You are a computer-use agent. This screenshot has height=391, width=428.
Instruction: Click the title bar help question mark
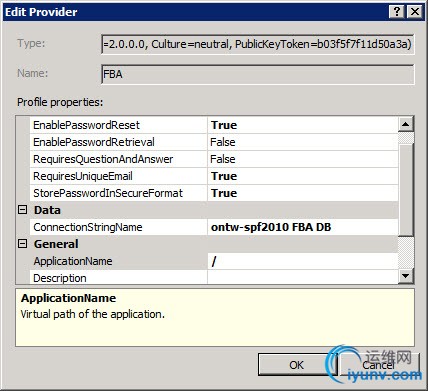point(396,12)
